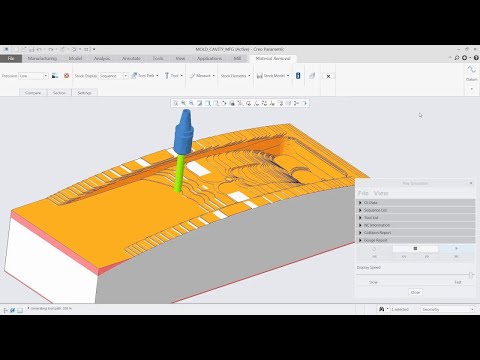Expand the Gouge Report section
Image resolution: width=480 pixels, height=360 pixels.
pos(416,240)
